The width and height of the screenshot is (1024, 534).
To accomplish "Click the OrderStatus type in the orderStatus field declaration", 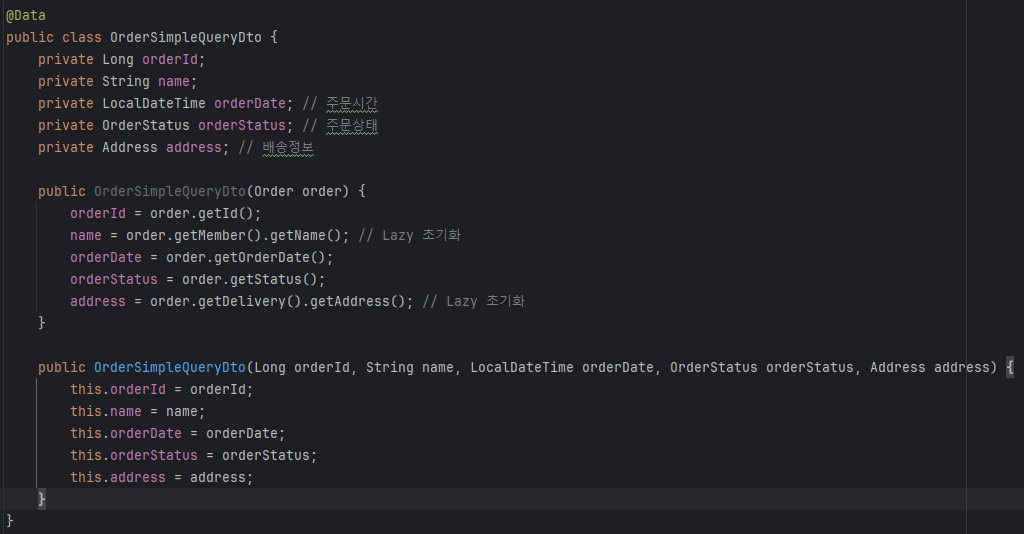I will [146, 125].
